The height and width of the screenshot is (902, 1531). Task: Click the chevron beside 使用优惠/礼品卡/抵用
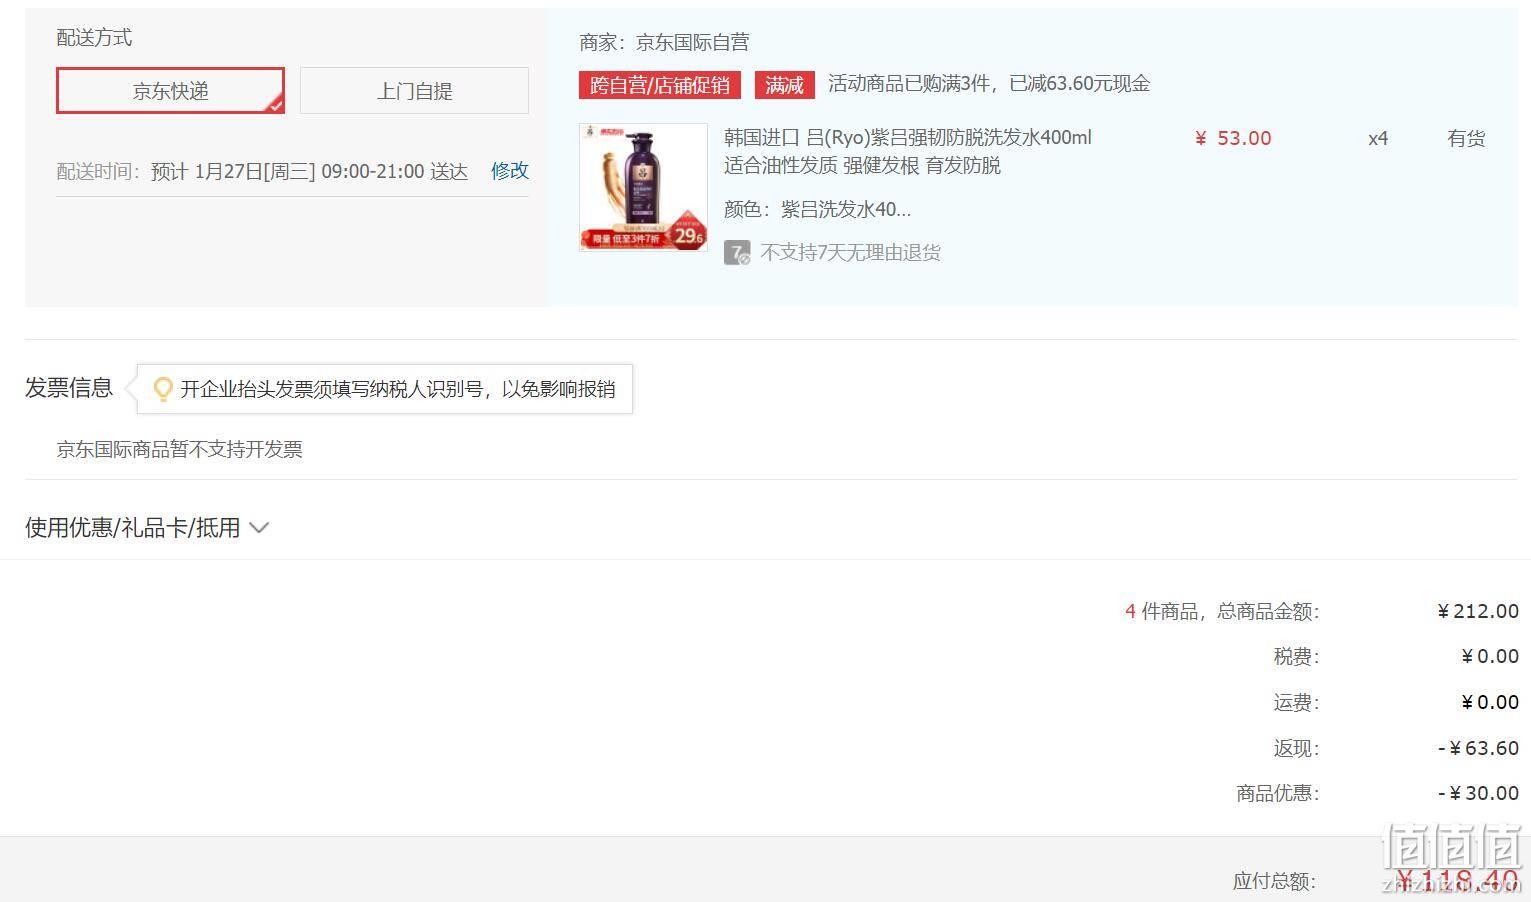click(259, 528)
